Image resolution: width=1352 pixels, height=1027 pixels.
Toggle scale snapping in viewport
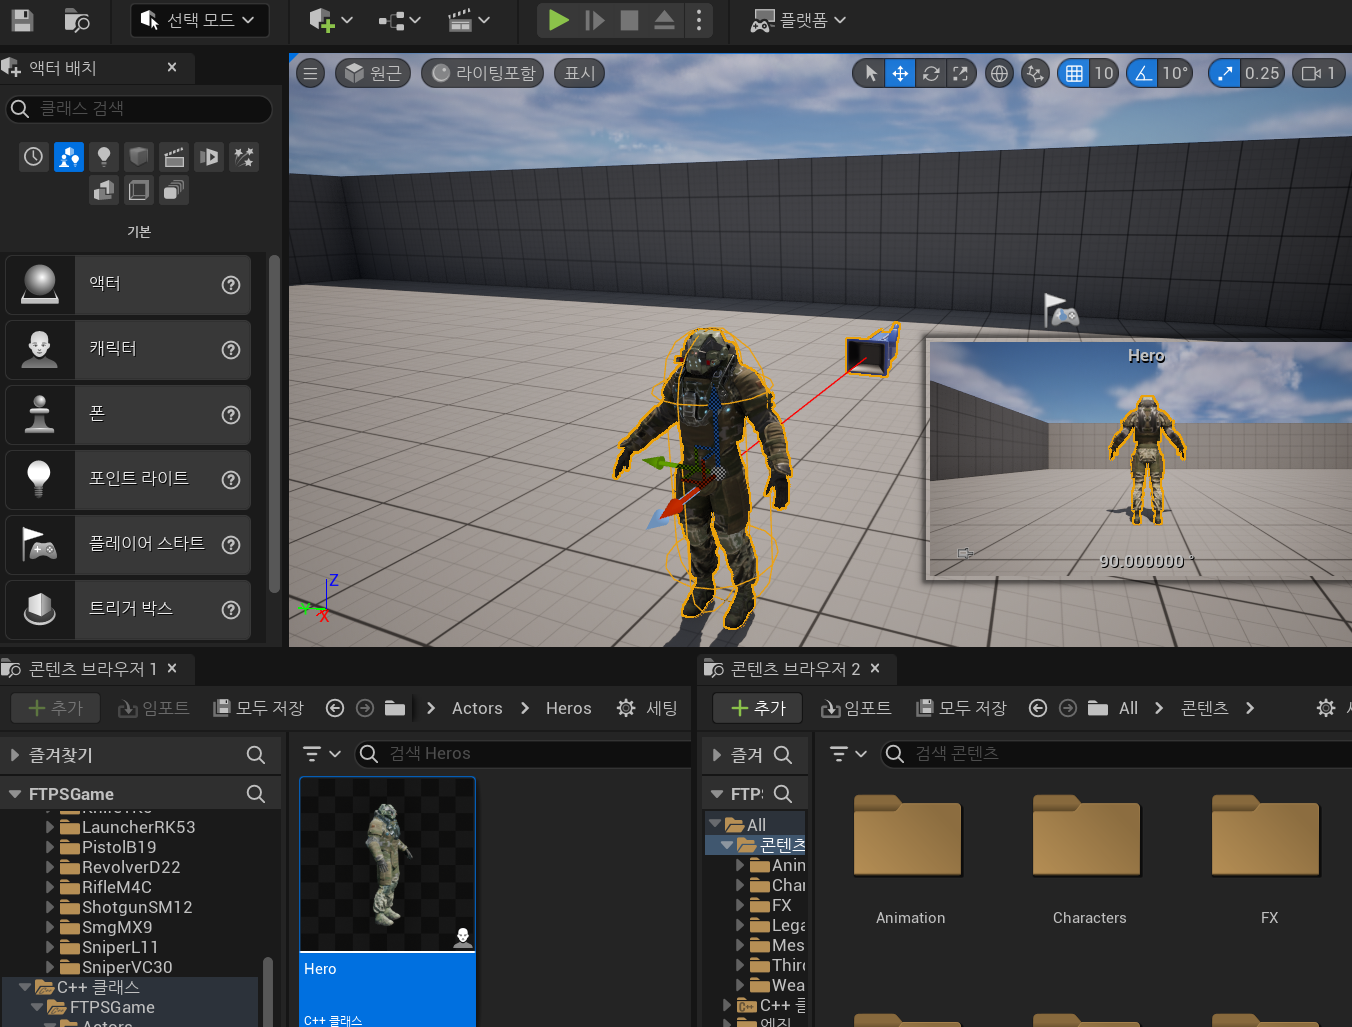1225,73
